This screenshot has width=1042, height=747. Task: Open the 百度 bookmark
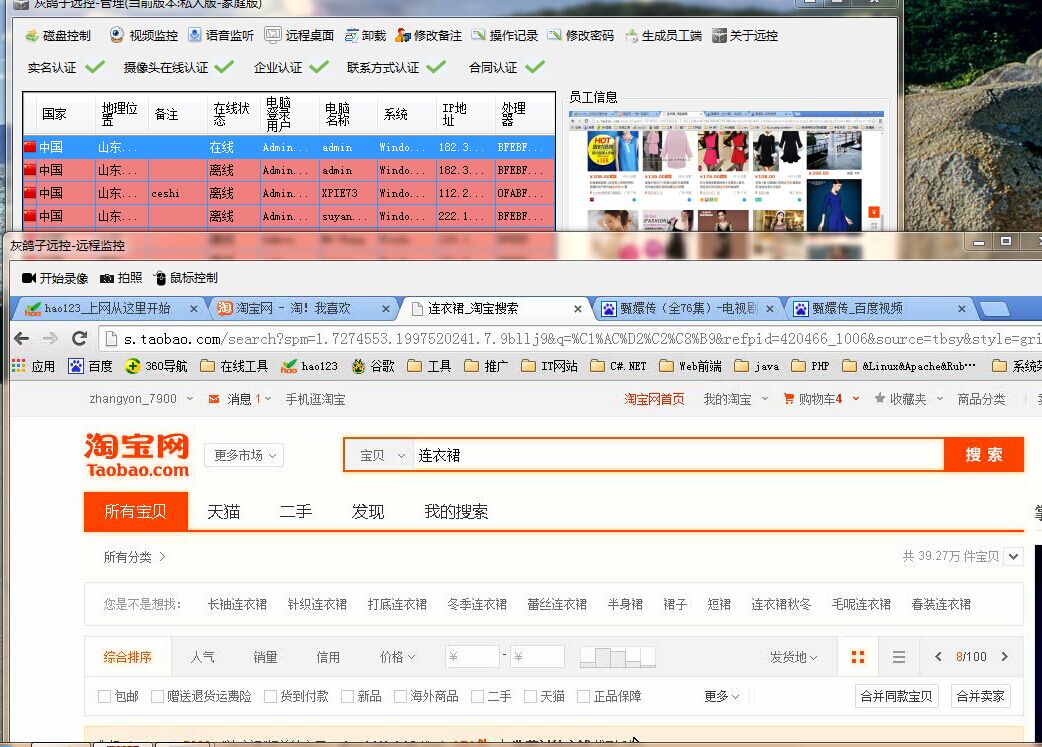[90, 366]
